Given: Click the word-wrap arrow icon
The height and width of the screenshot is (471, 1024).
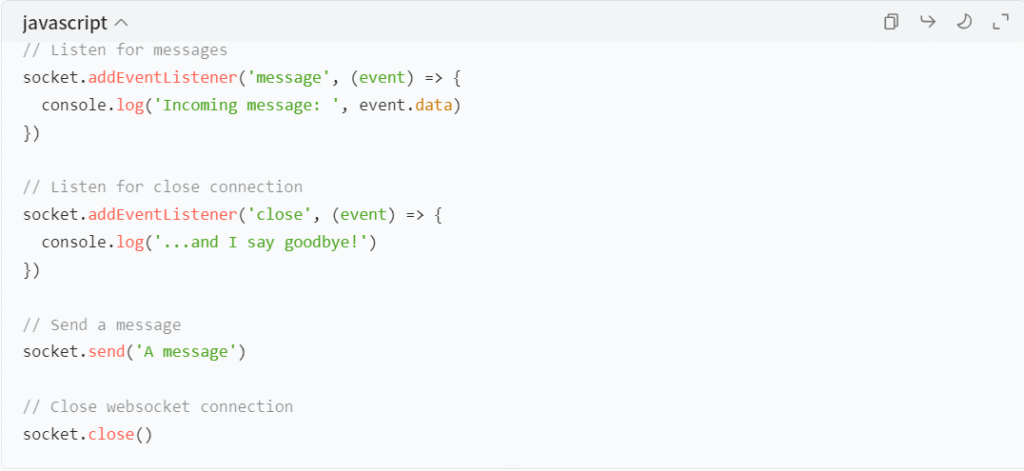Looking at the screenshot, I should (927, 22).
